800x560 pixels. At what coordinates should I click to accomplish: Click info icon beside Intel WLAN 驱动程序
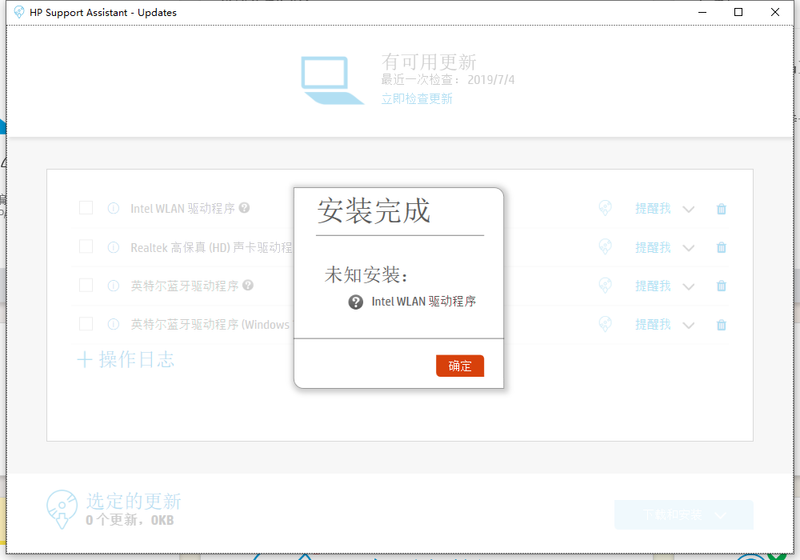pos(113,209)
